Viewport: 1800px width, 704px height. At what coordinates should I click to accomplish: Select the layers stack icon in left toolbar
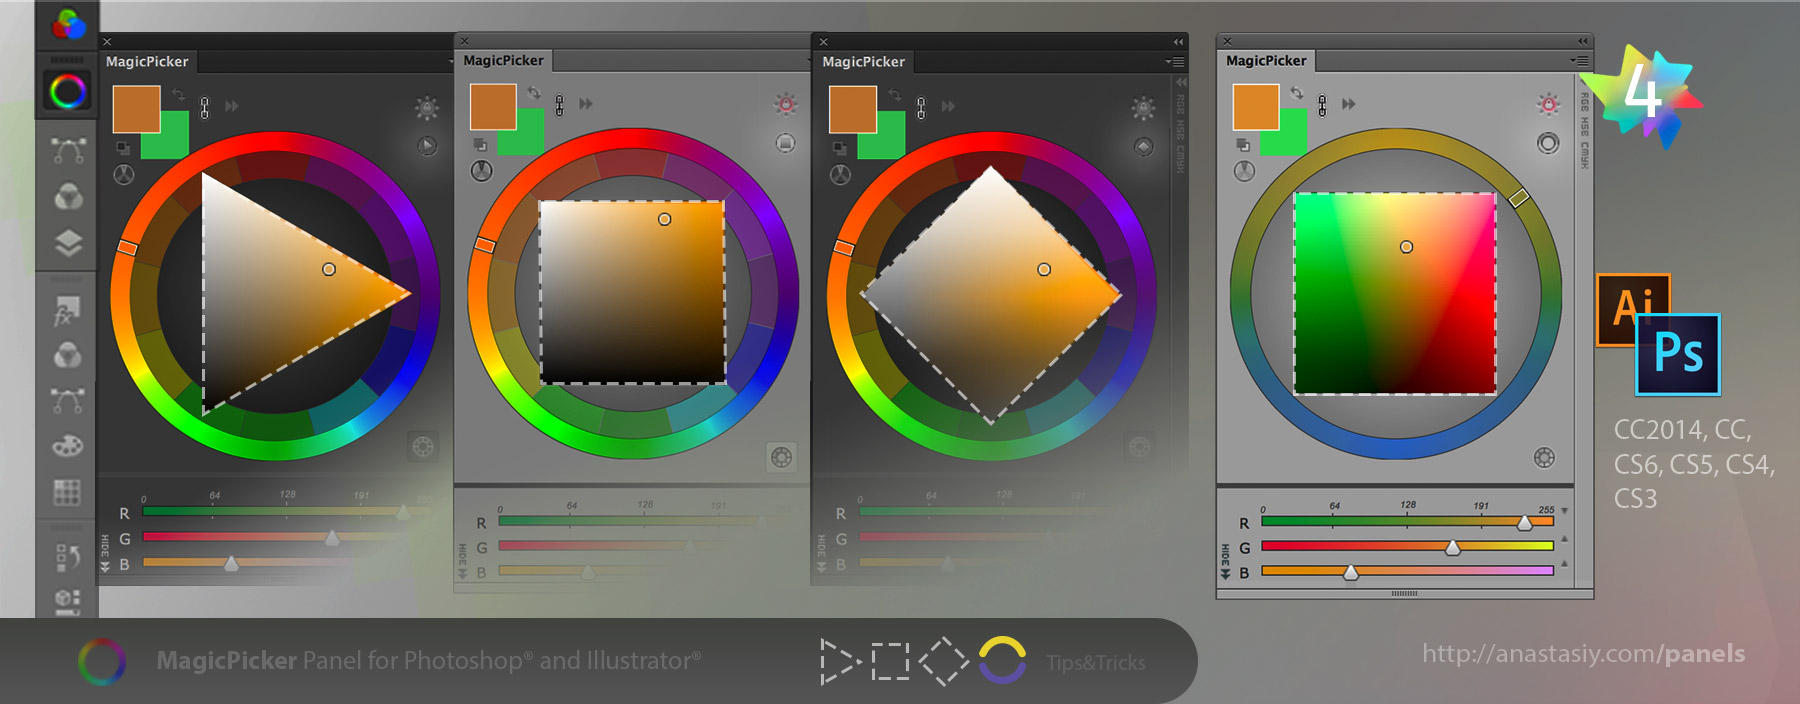pyautogui.click(x=68, y=243)
